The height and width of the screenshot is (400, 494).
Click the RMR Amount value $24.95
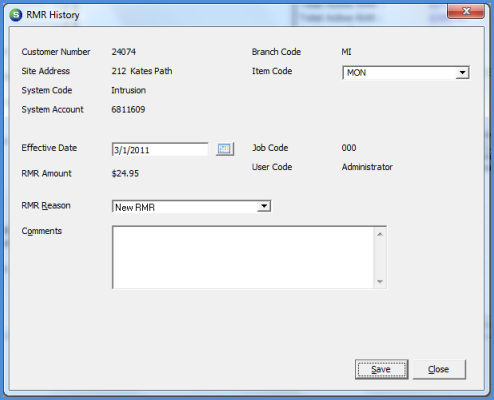click(x=125, y=173)
